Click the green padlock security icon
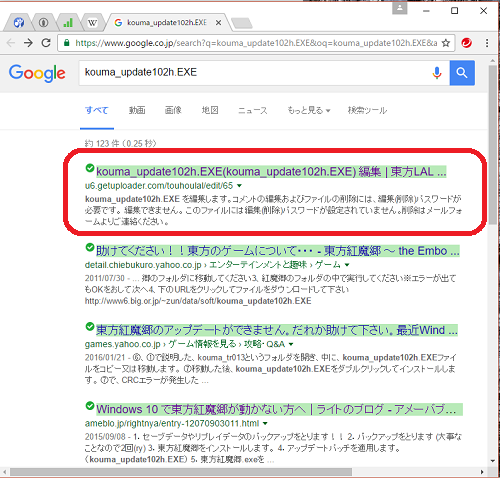500x478 pixels. point(67,43)
